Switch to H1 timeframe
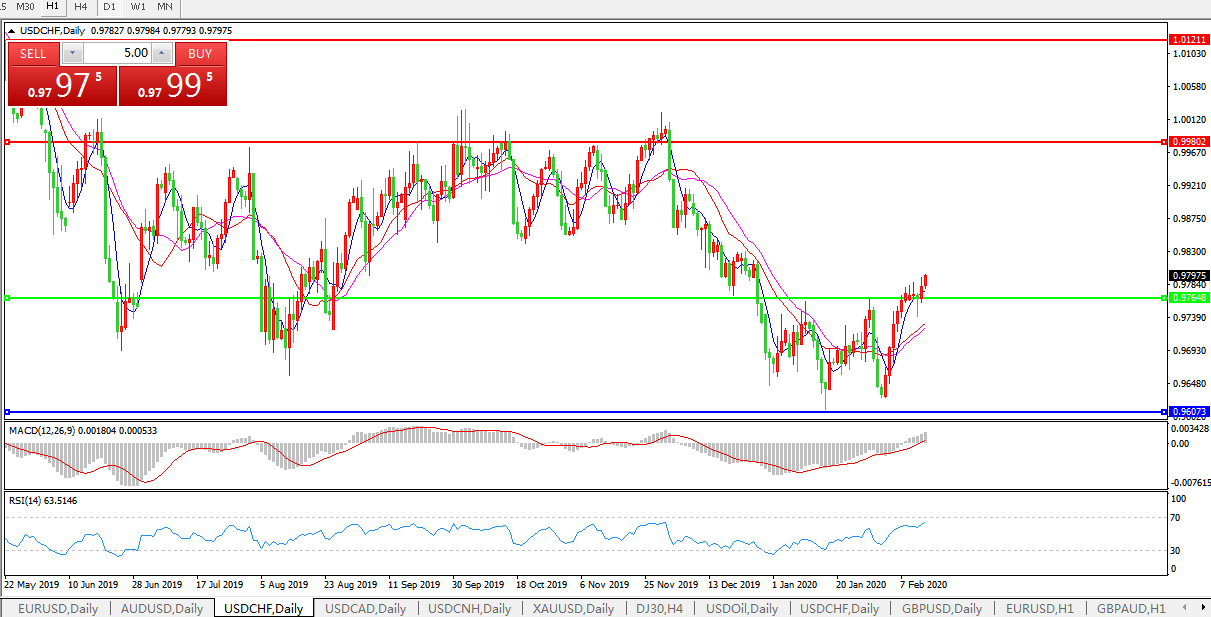Viewport: 1211px width, 617px height. (x=52, y=7)
